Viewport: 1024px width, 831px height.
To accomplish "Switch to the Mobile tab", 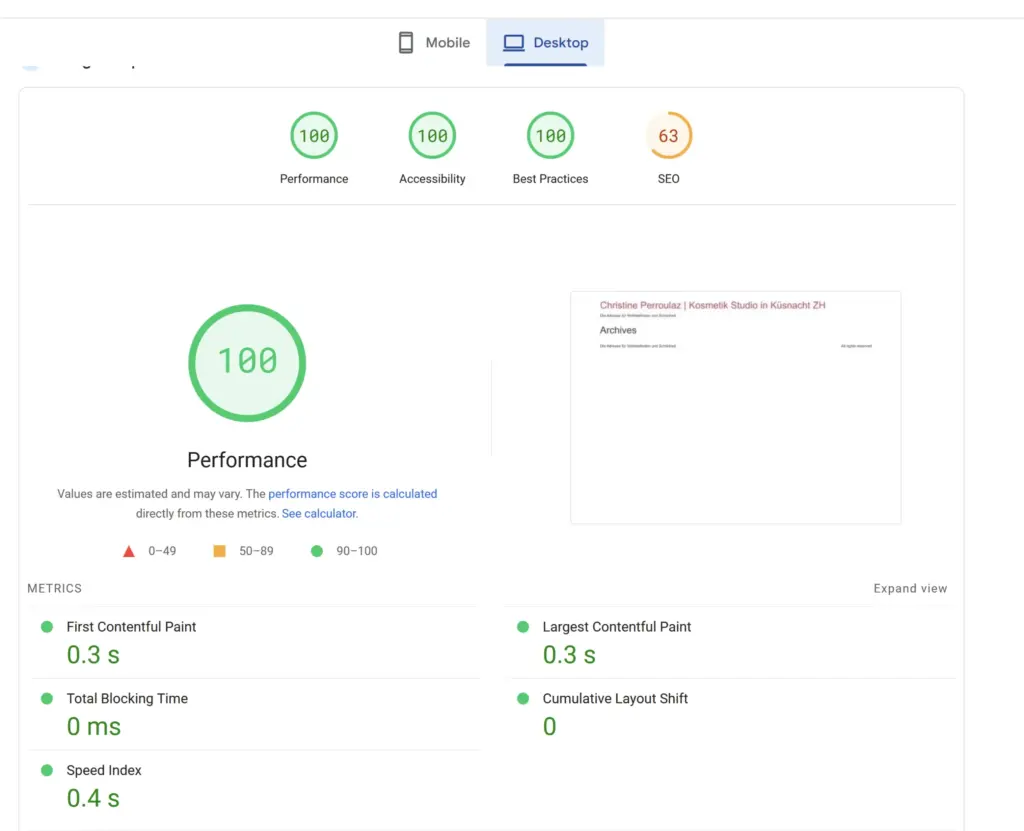I will [x=434, y=42].
